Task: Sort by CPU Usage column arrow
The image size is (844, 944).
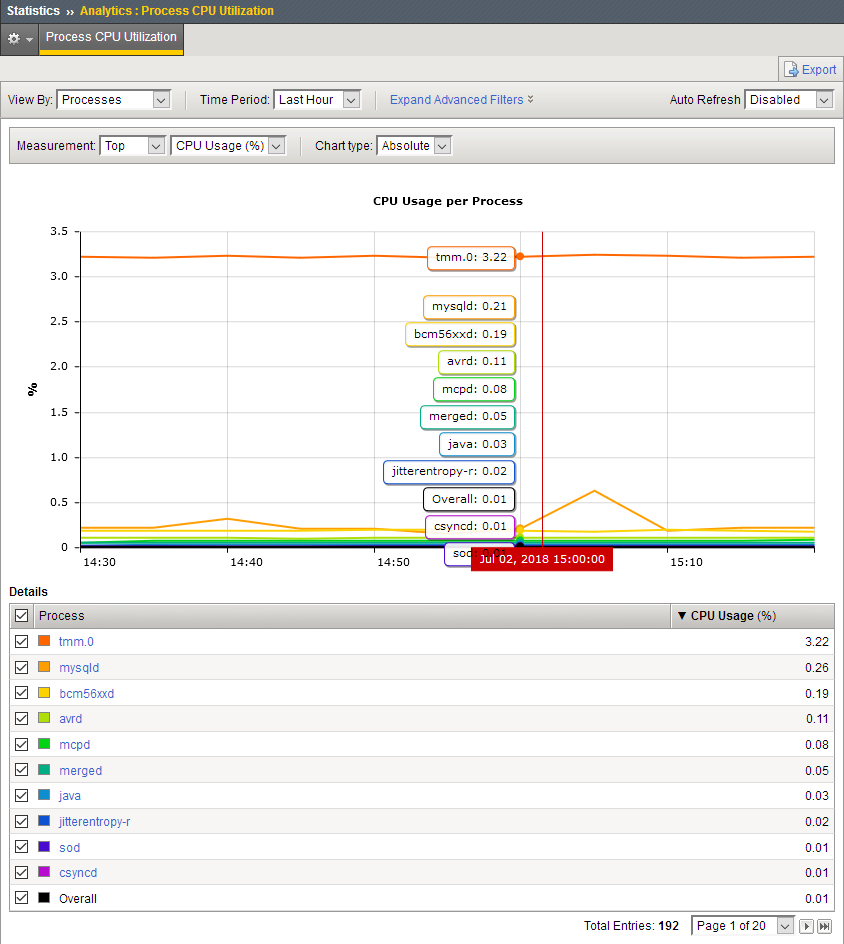Action: [682, 616]
